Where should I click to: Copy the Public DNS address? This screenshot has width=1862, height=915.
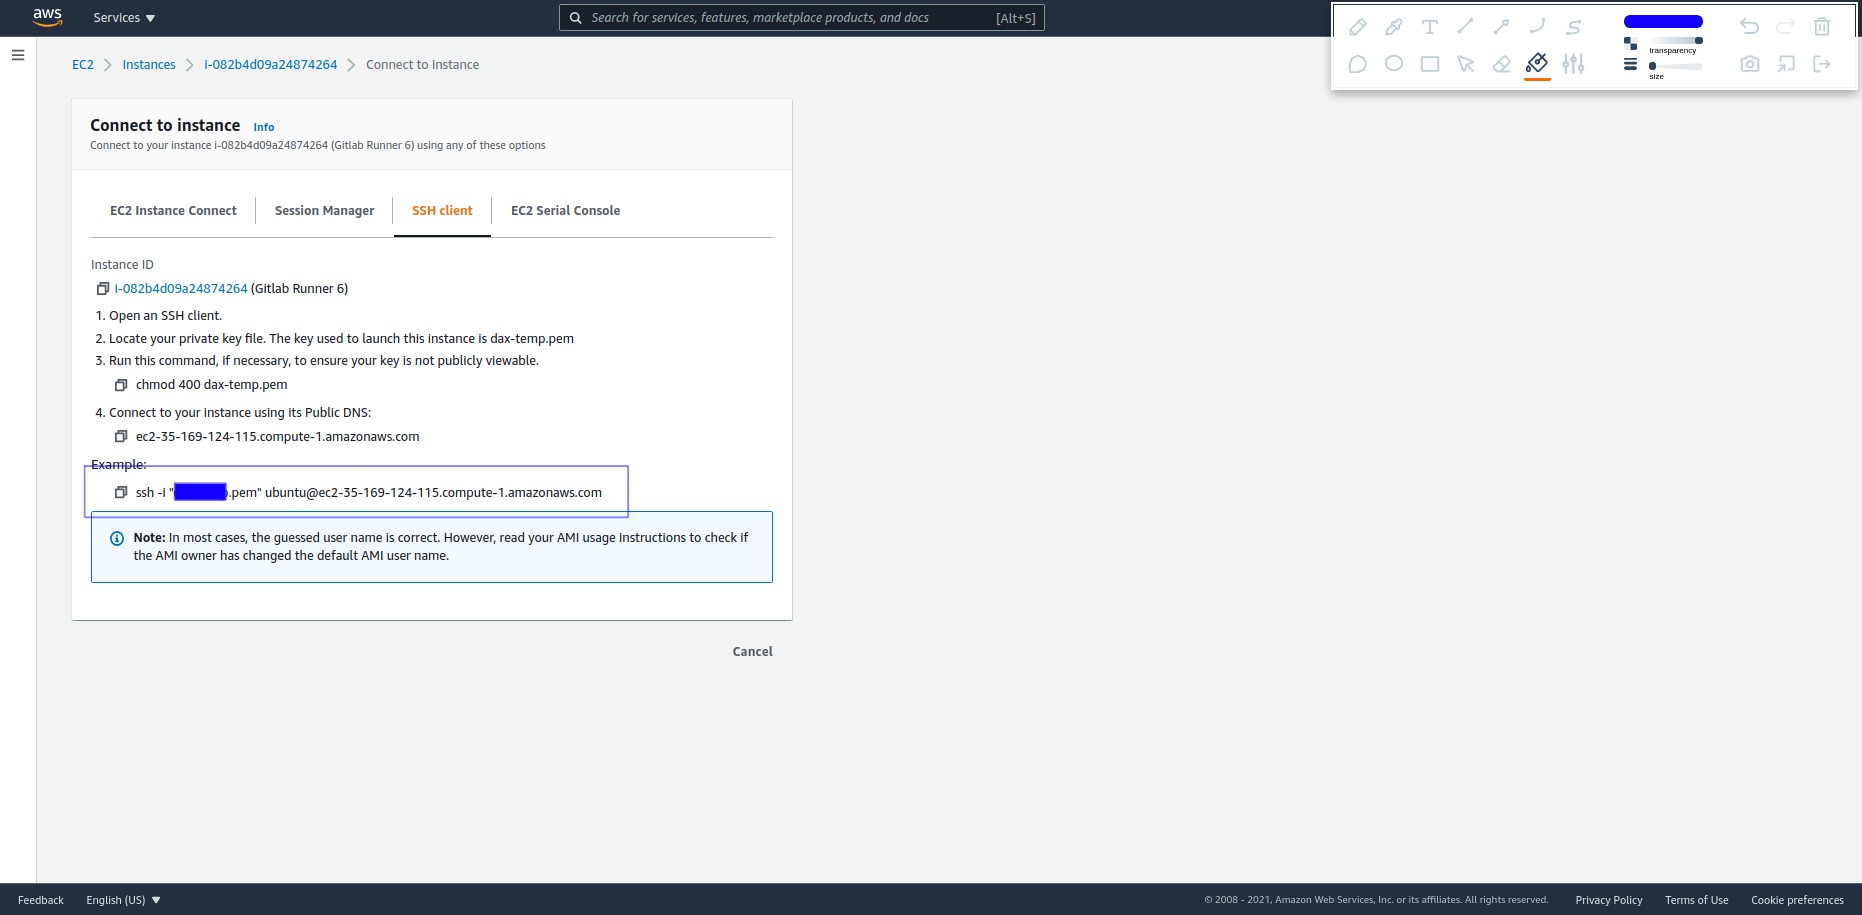tap(121, 437)
